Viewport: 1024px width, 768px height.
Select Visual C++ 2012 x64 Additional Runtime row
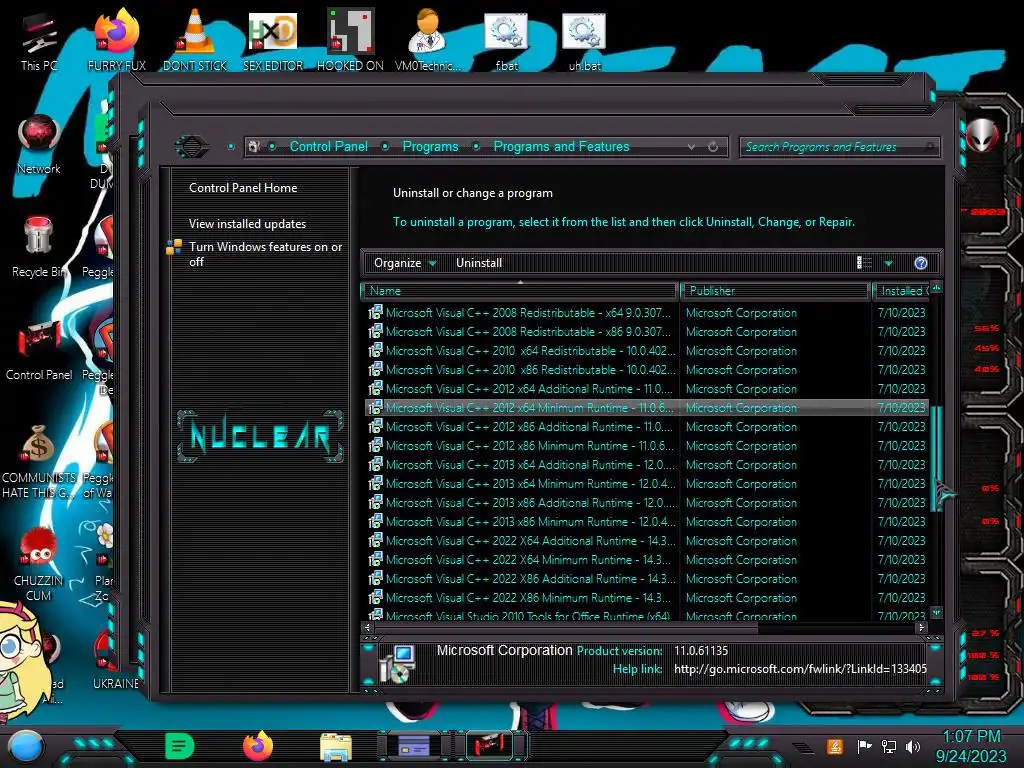click(647, 389)
